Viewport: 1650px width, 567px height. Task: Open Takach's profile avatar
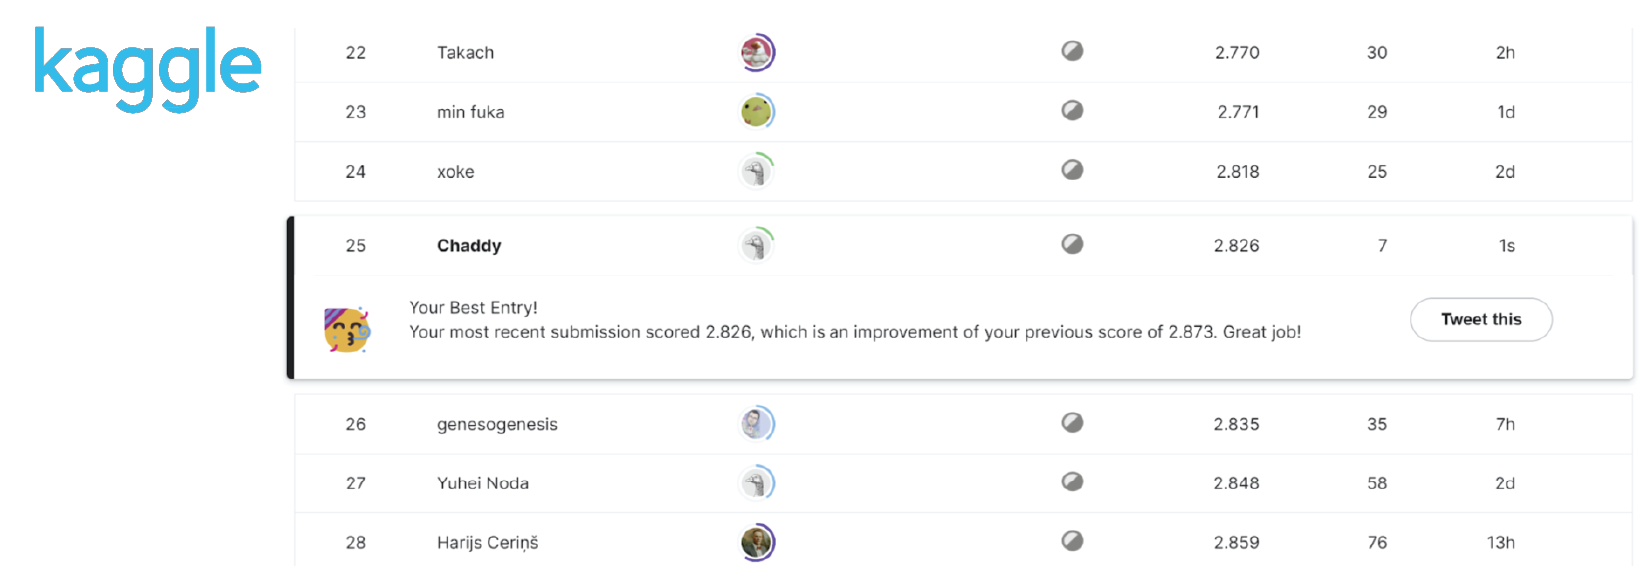pyautogui.click(x=757, y=52)
